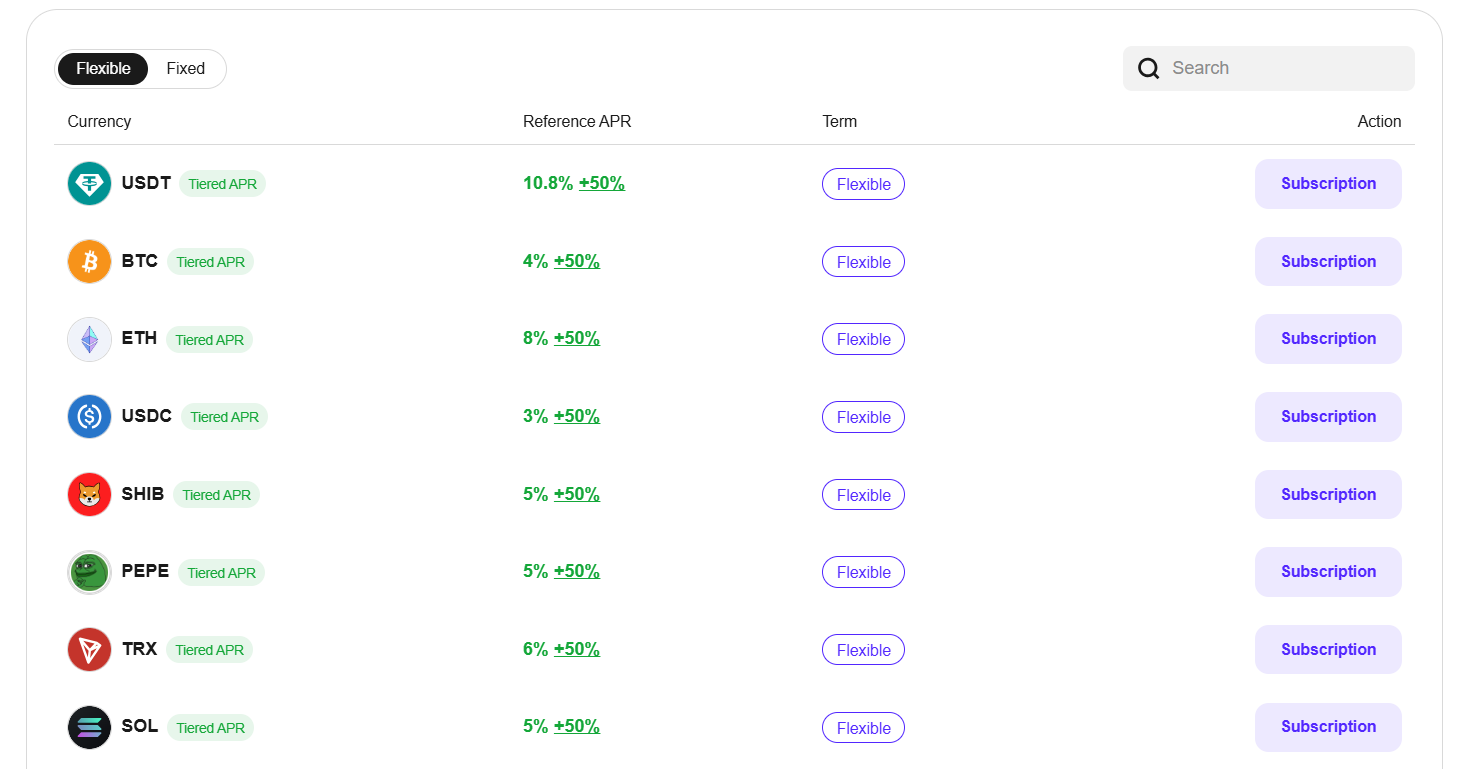Click the Tiered APR badge for USDC
This screenshot has width=1466, height=769.
[224, 417]
